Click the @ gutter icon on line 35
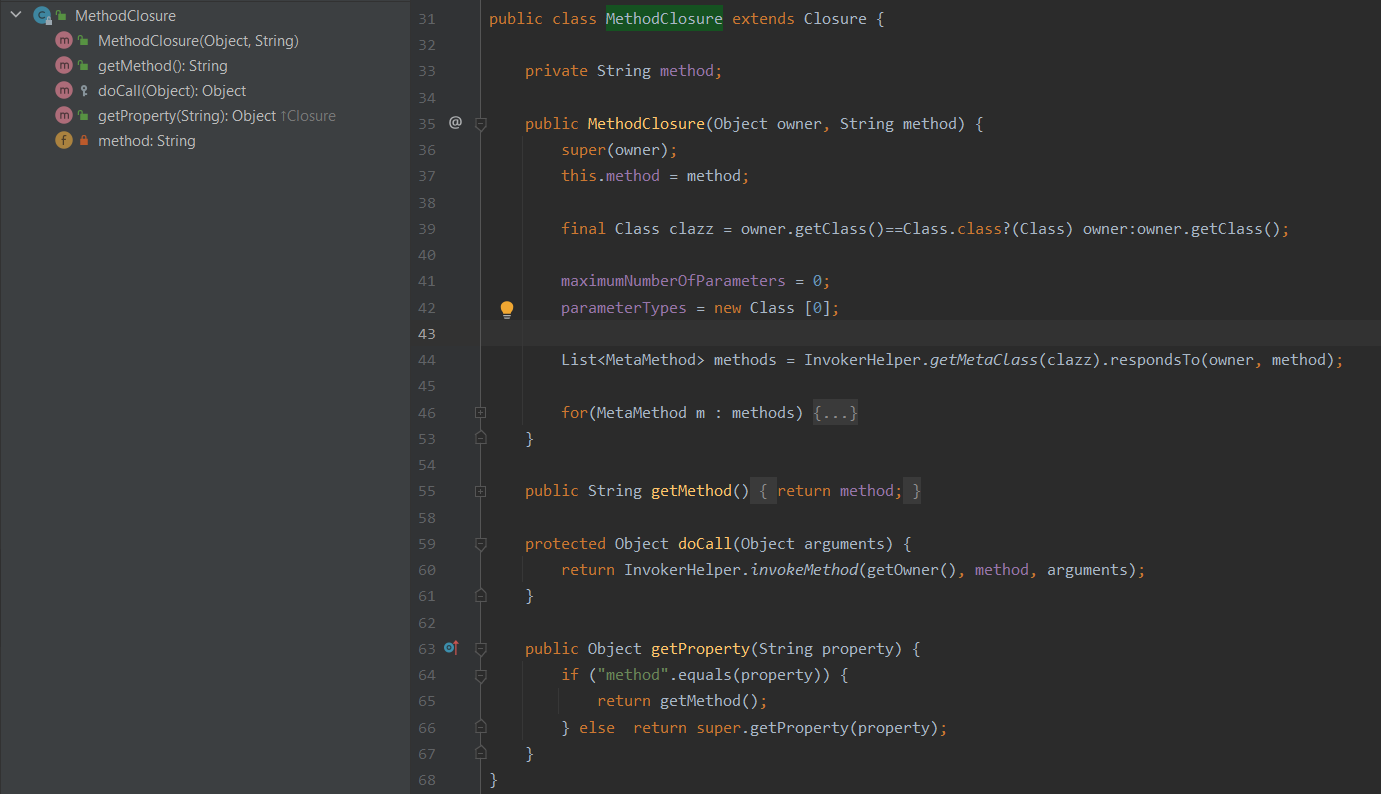Image resolution: width=1381 pixels, height=794 pixels. click(x=455, y=122)
